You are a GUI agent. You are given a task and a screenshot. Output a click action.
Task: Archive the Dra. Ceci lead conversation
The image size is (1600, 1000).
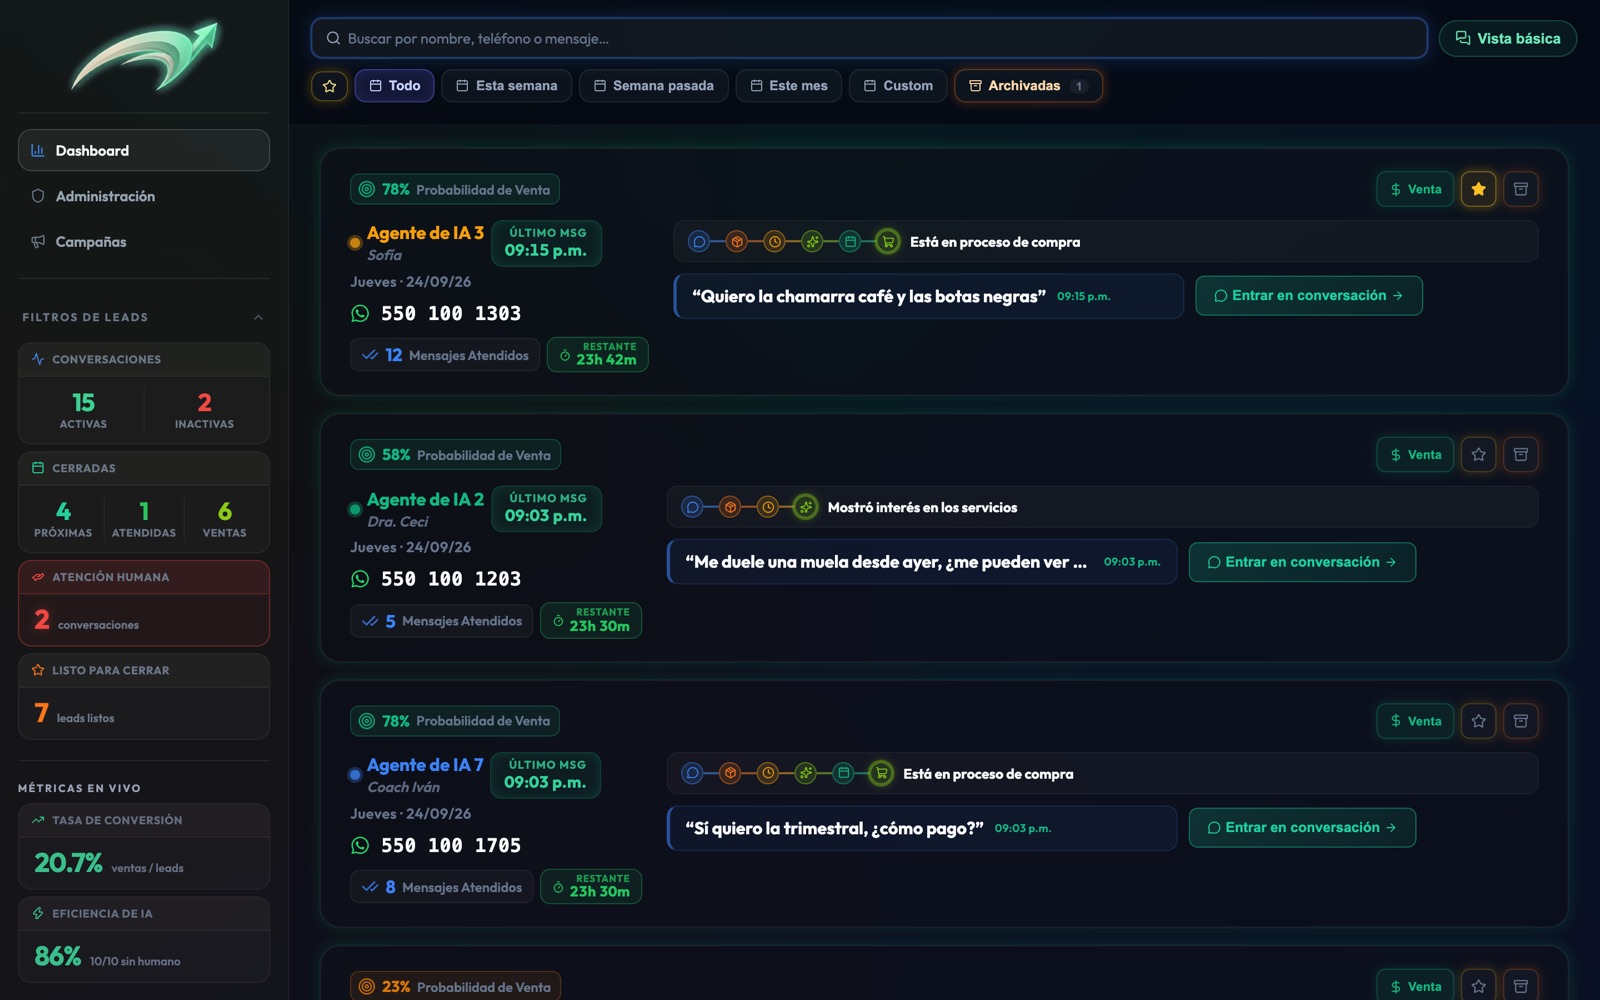tap(1520, 455)
